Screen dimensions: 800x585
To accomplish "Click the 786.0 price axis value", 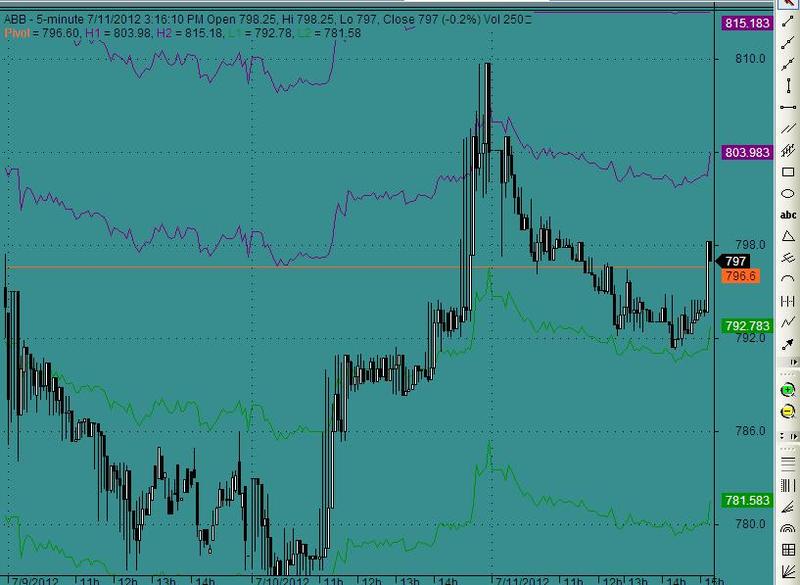I will tap(750, 431).
